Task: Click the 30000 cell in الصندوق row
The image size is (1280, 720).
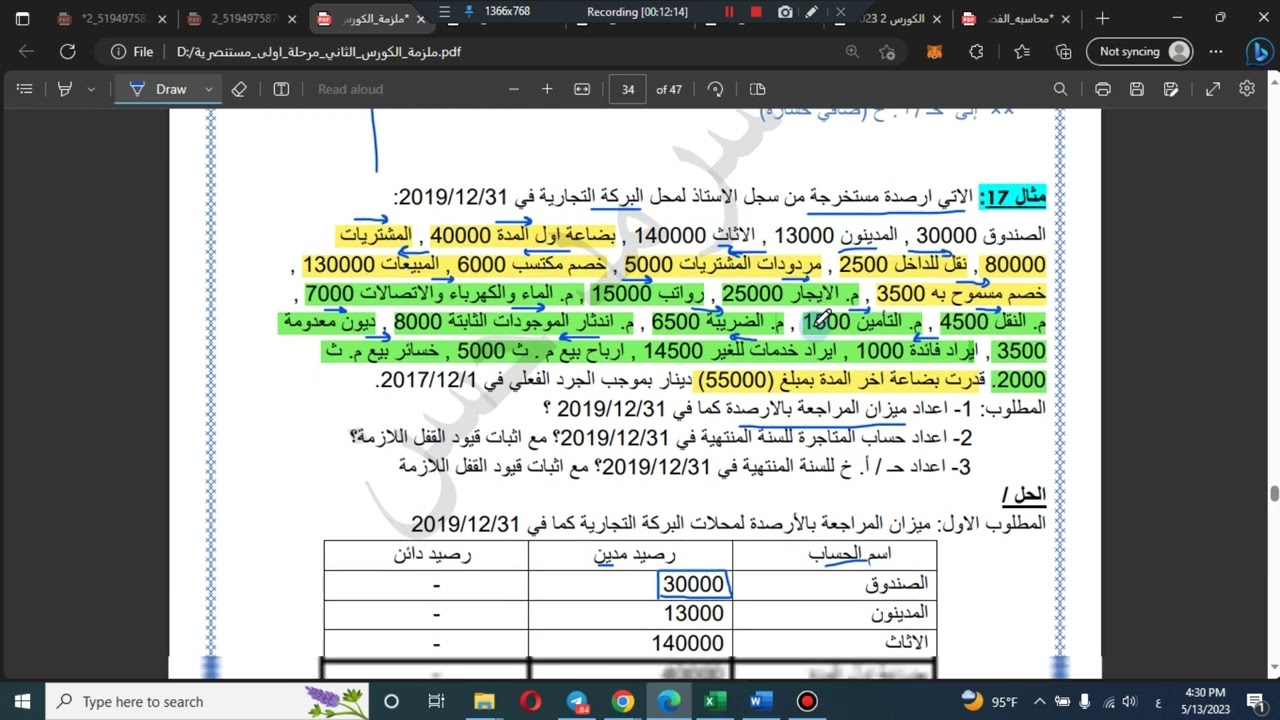Action: 694,584
